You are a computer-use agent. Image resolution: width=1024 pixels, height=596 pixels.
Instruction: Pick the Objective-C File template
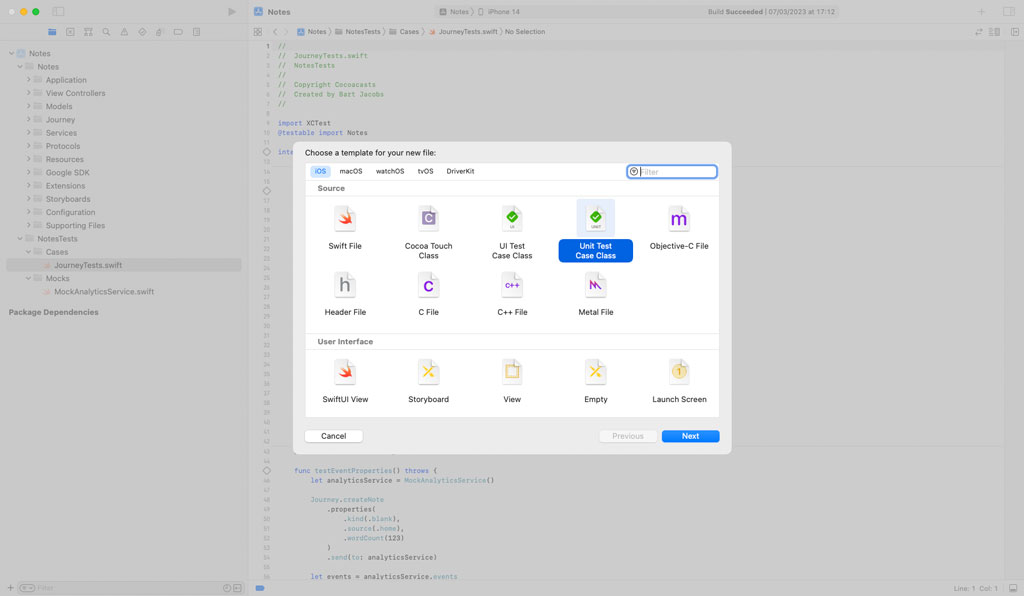coord(679,219)
